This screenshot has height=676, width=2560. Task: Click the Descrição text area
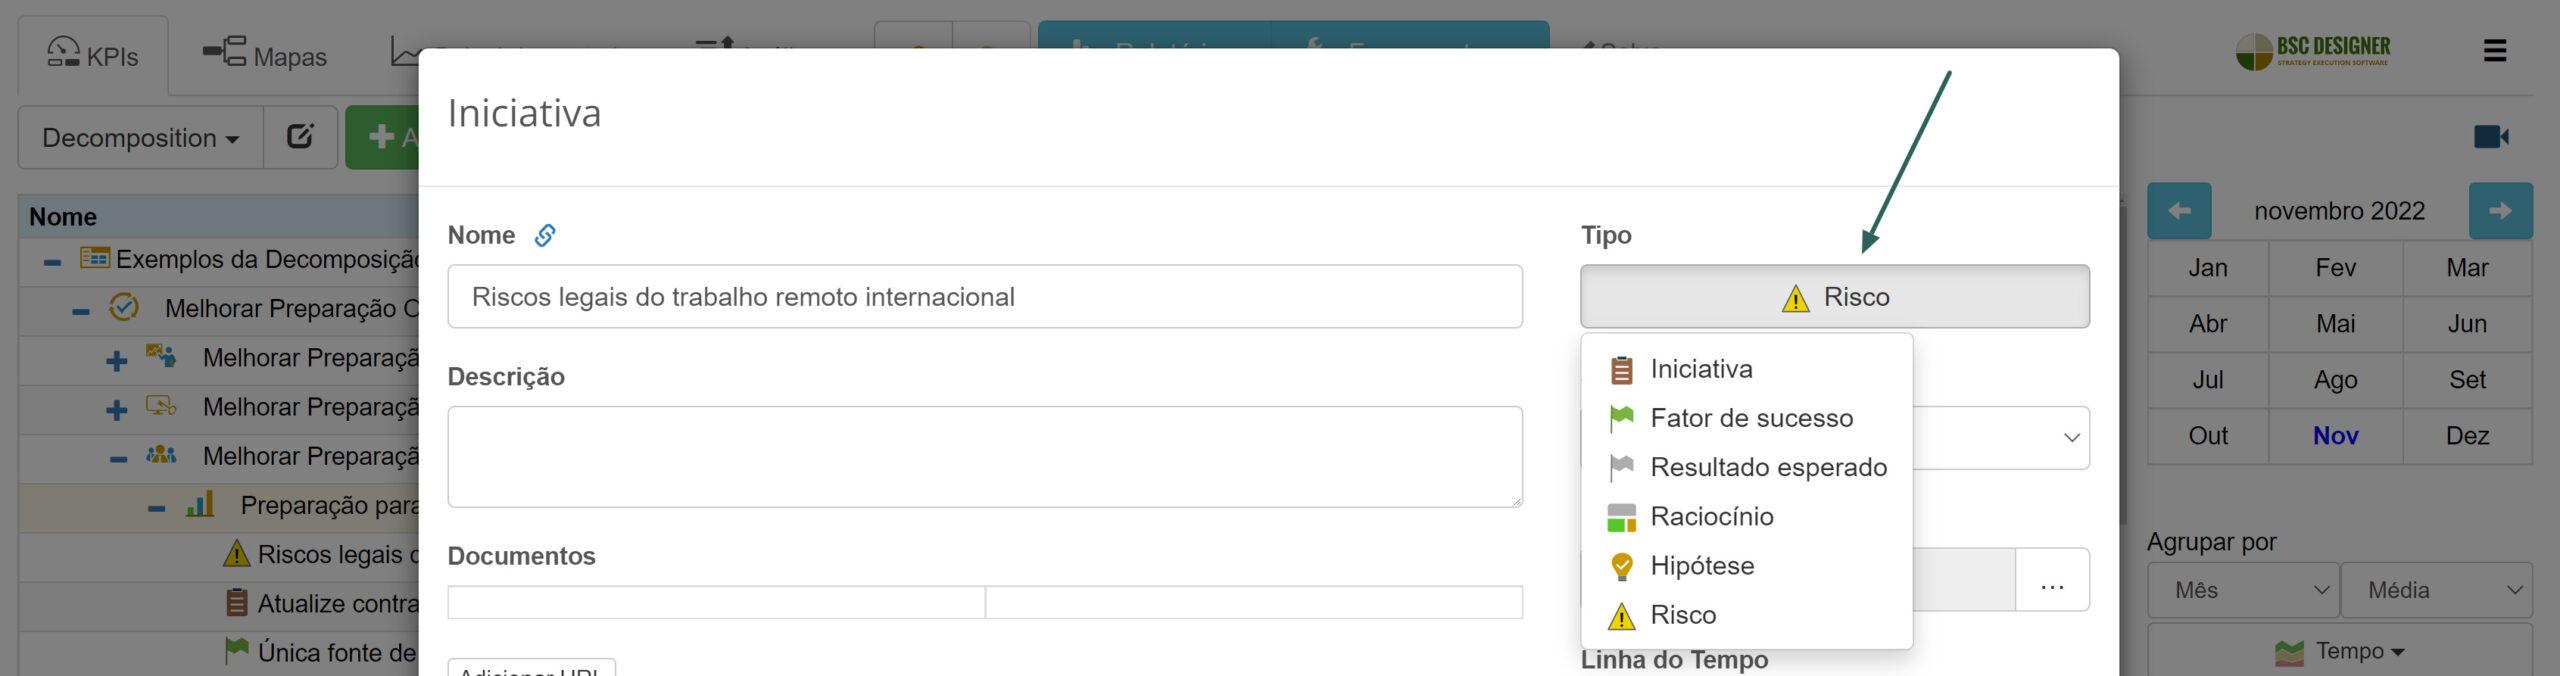(984, 456)
